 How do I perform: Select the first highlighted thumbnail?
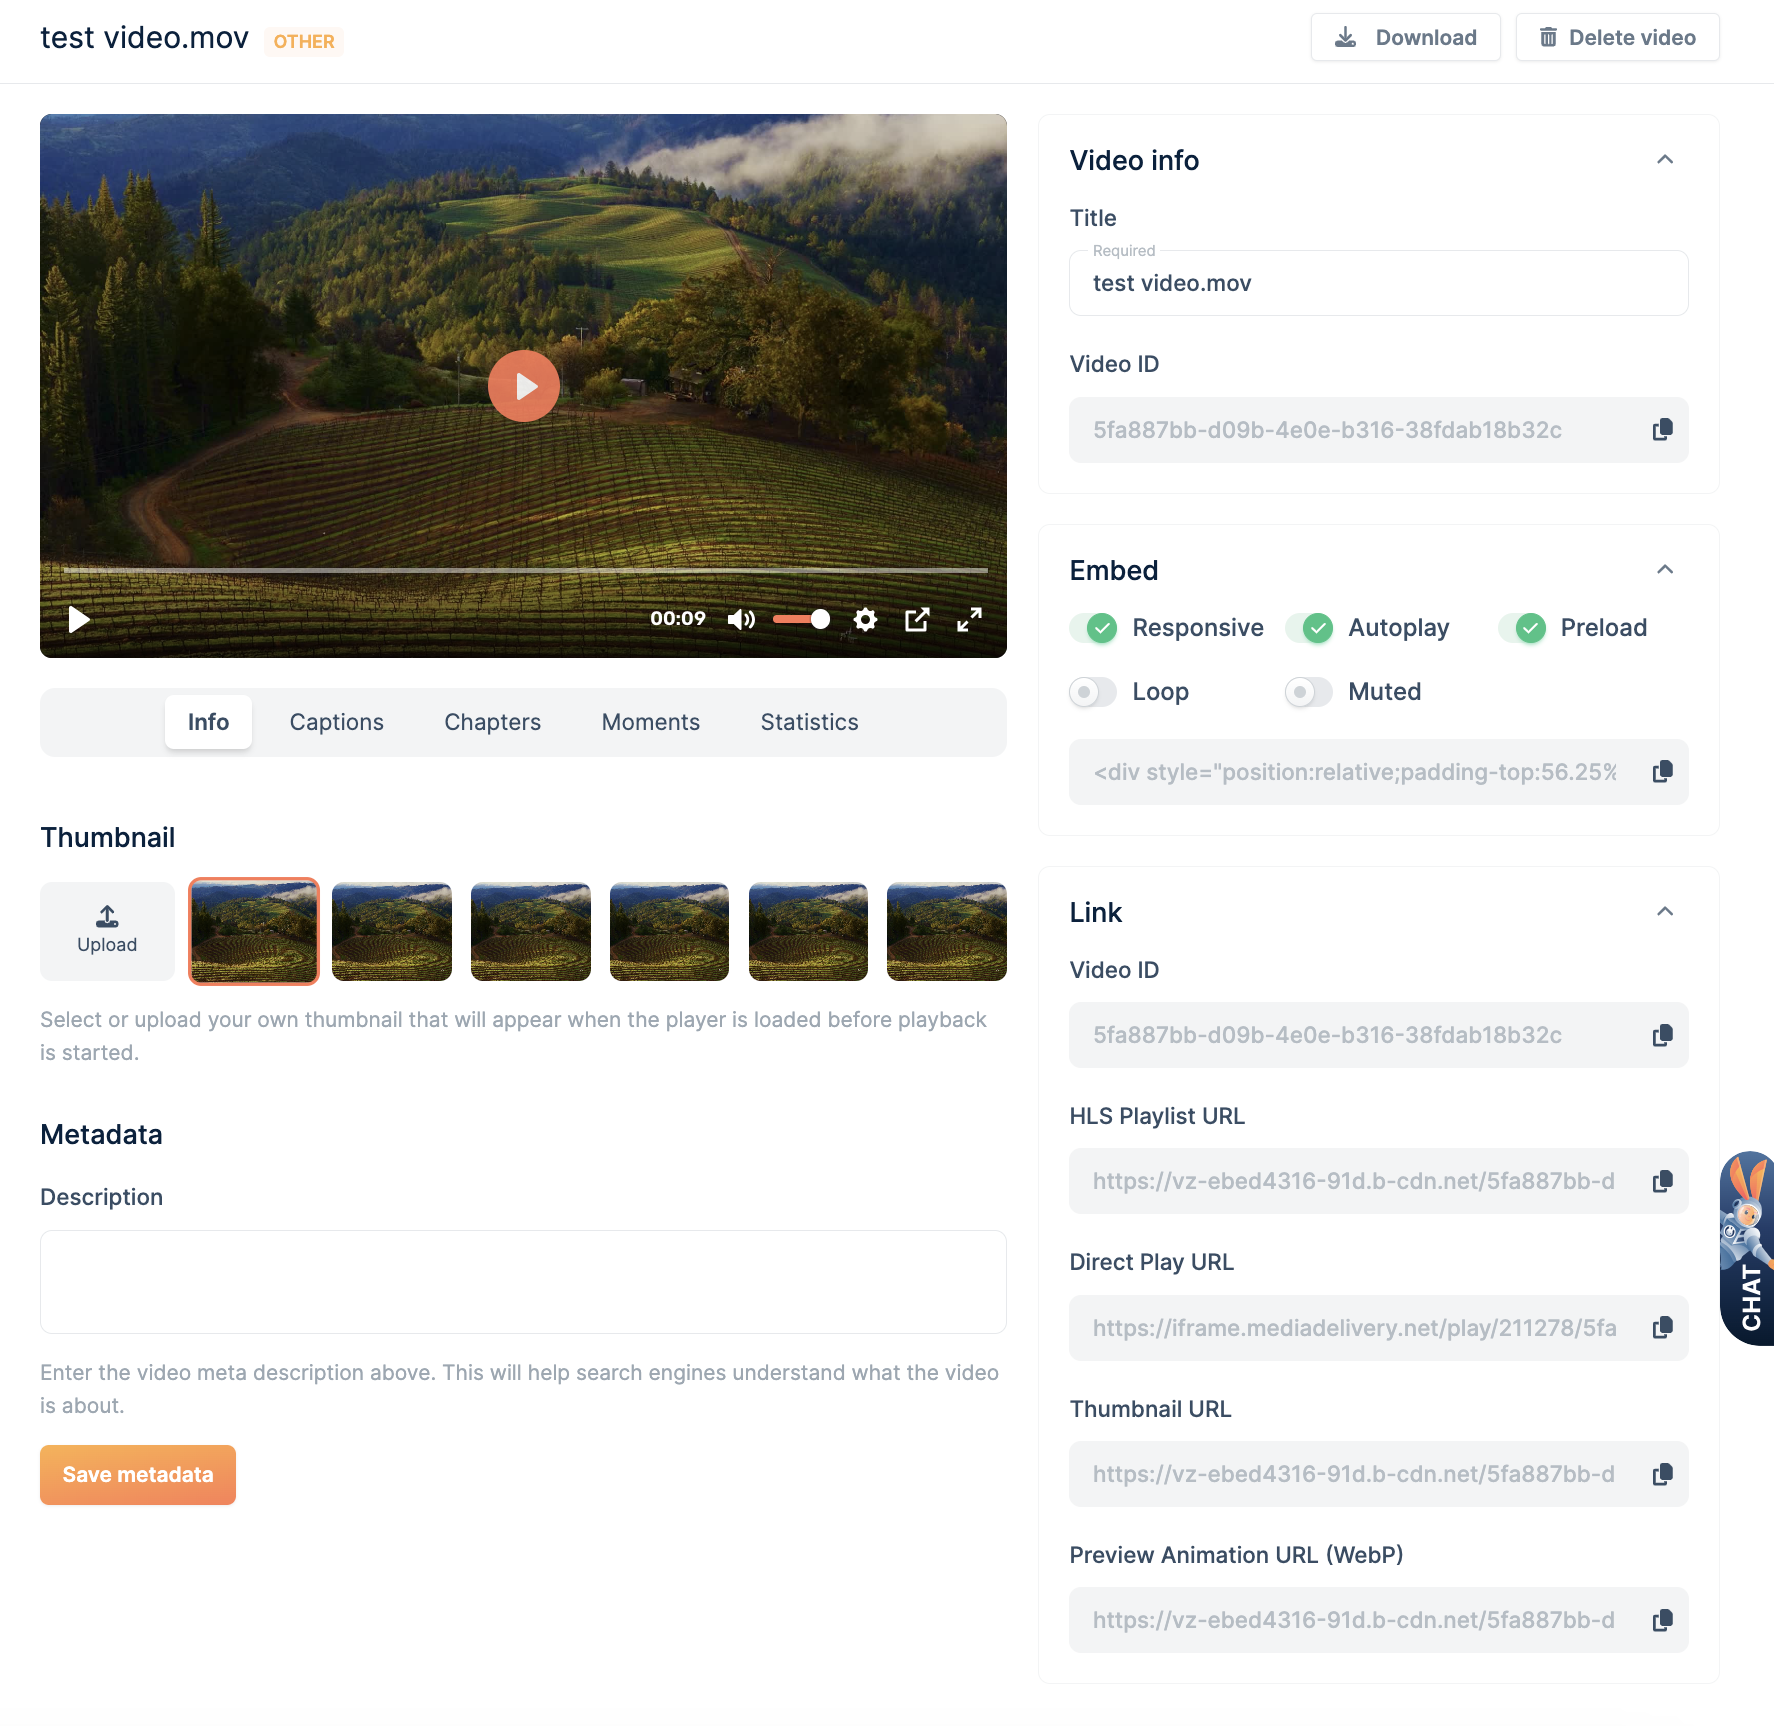[x=254, y=931]
